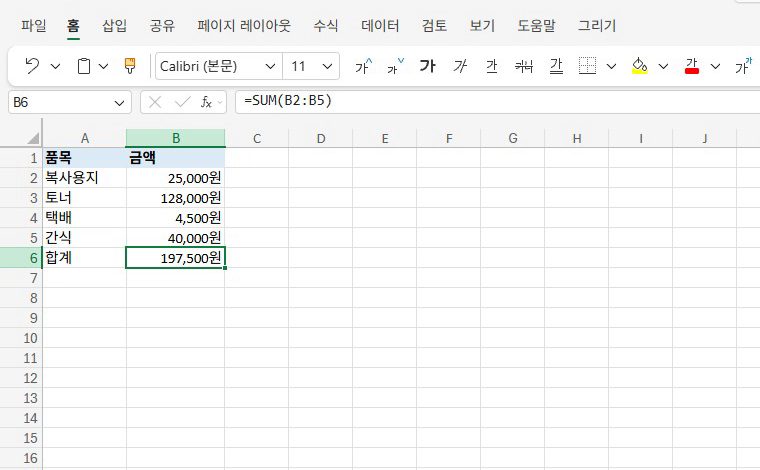Click the Paste clipboard icon

(x=84, y=66)
